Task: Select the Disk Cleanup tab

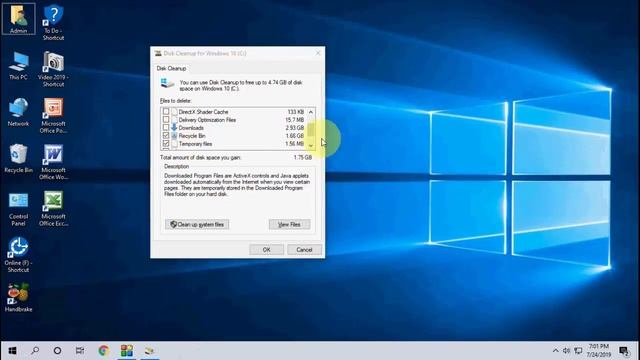Action: [x=171, y=68]
